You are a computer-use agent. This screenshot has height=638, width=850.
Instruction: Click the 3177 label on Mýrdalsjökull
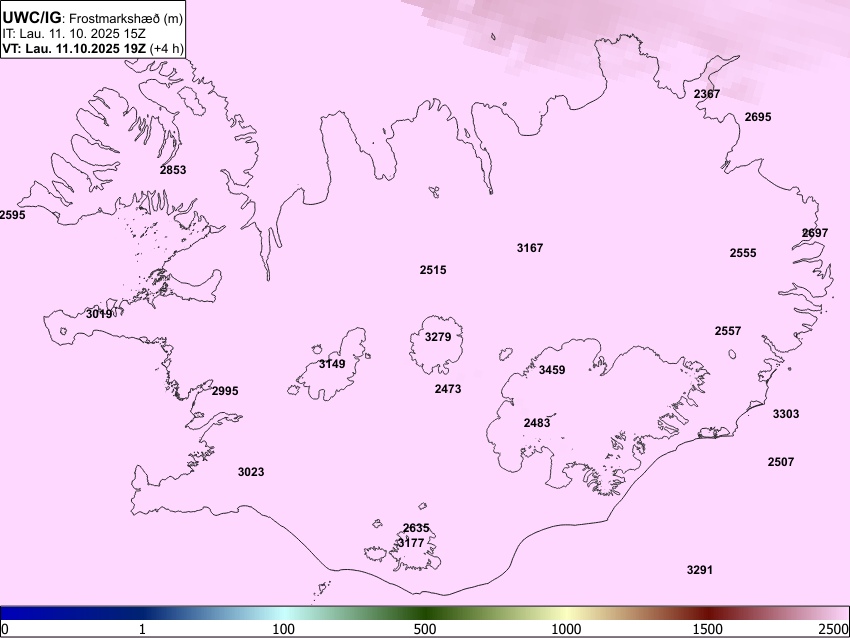410,543
